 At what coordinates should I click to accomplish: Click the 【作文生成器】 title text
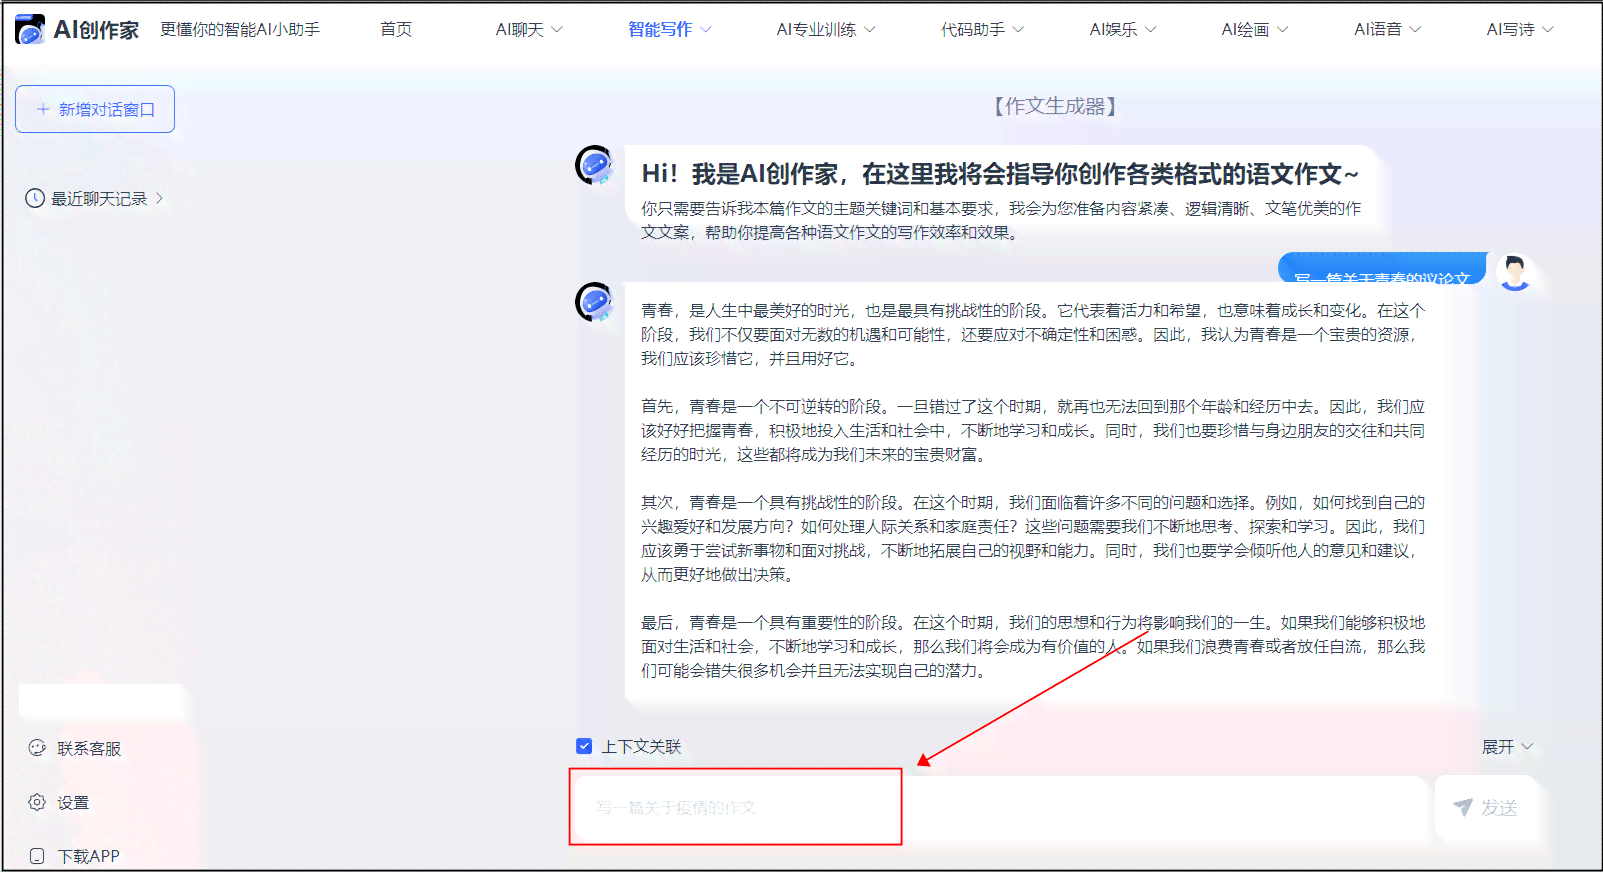coord(1055,106)
